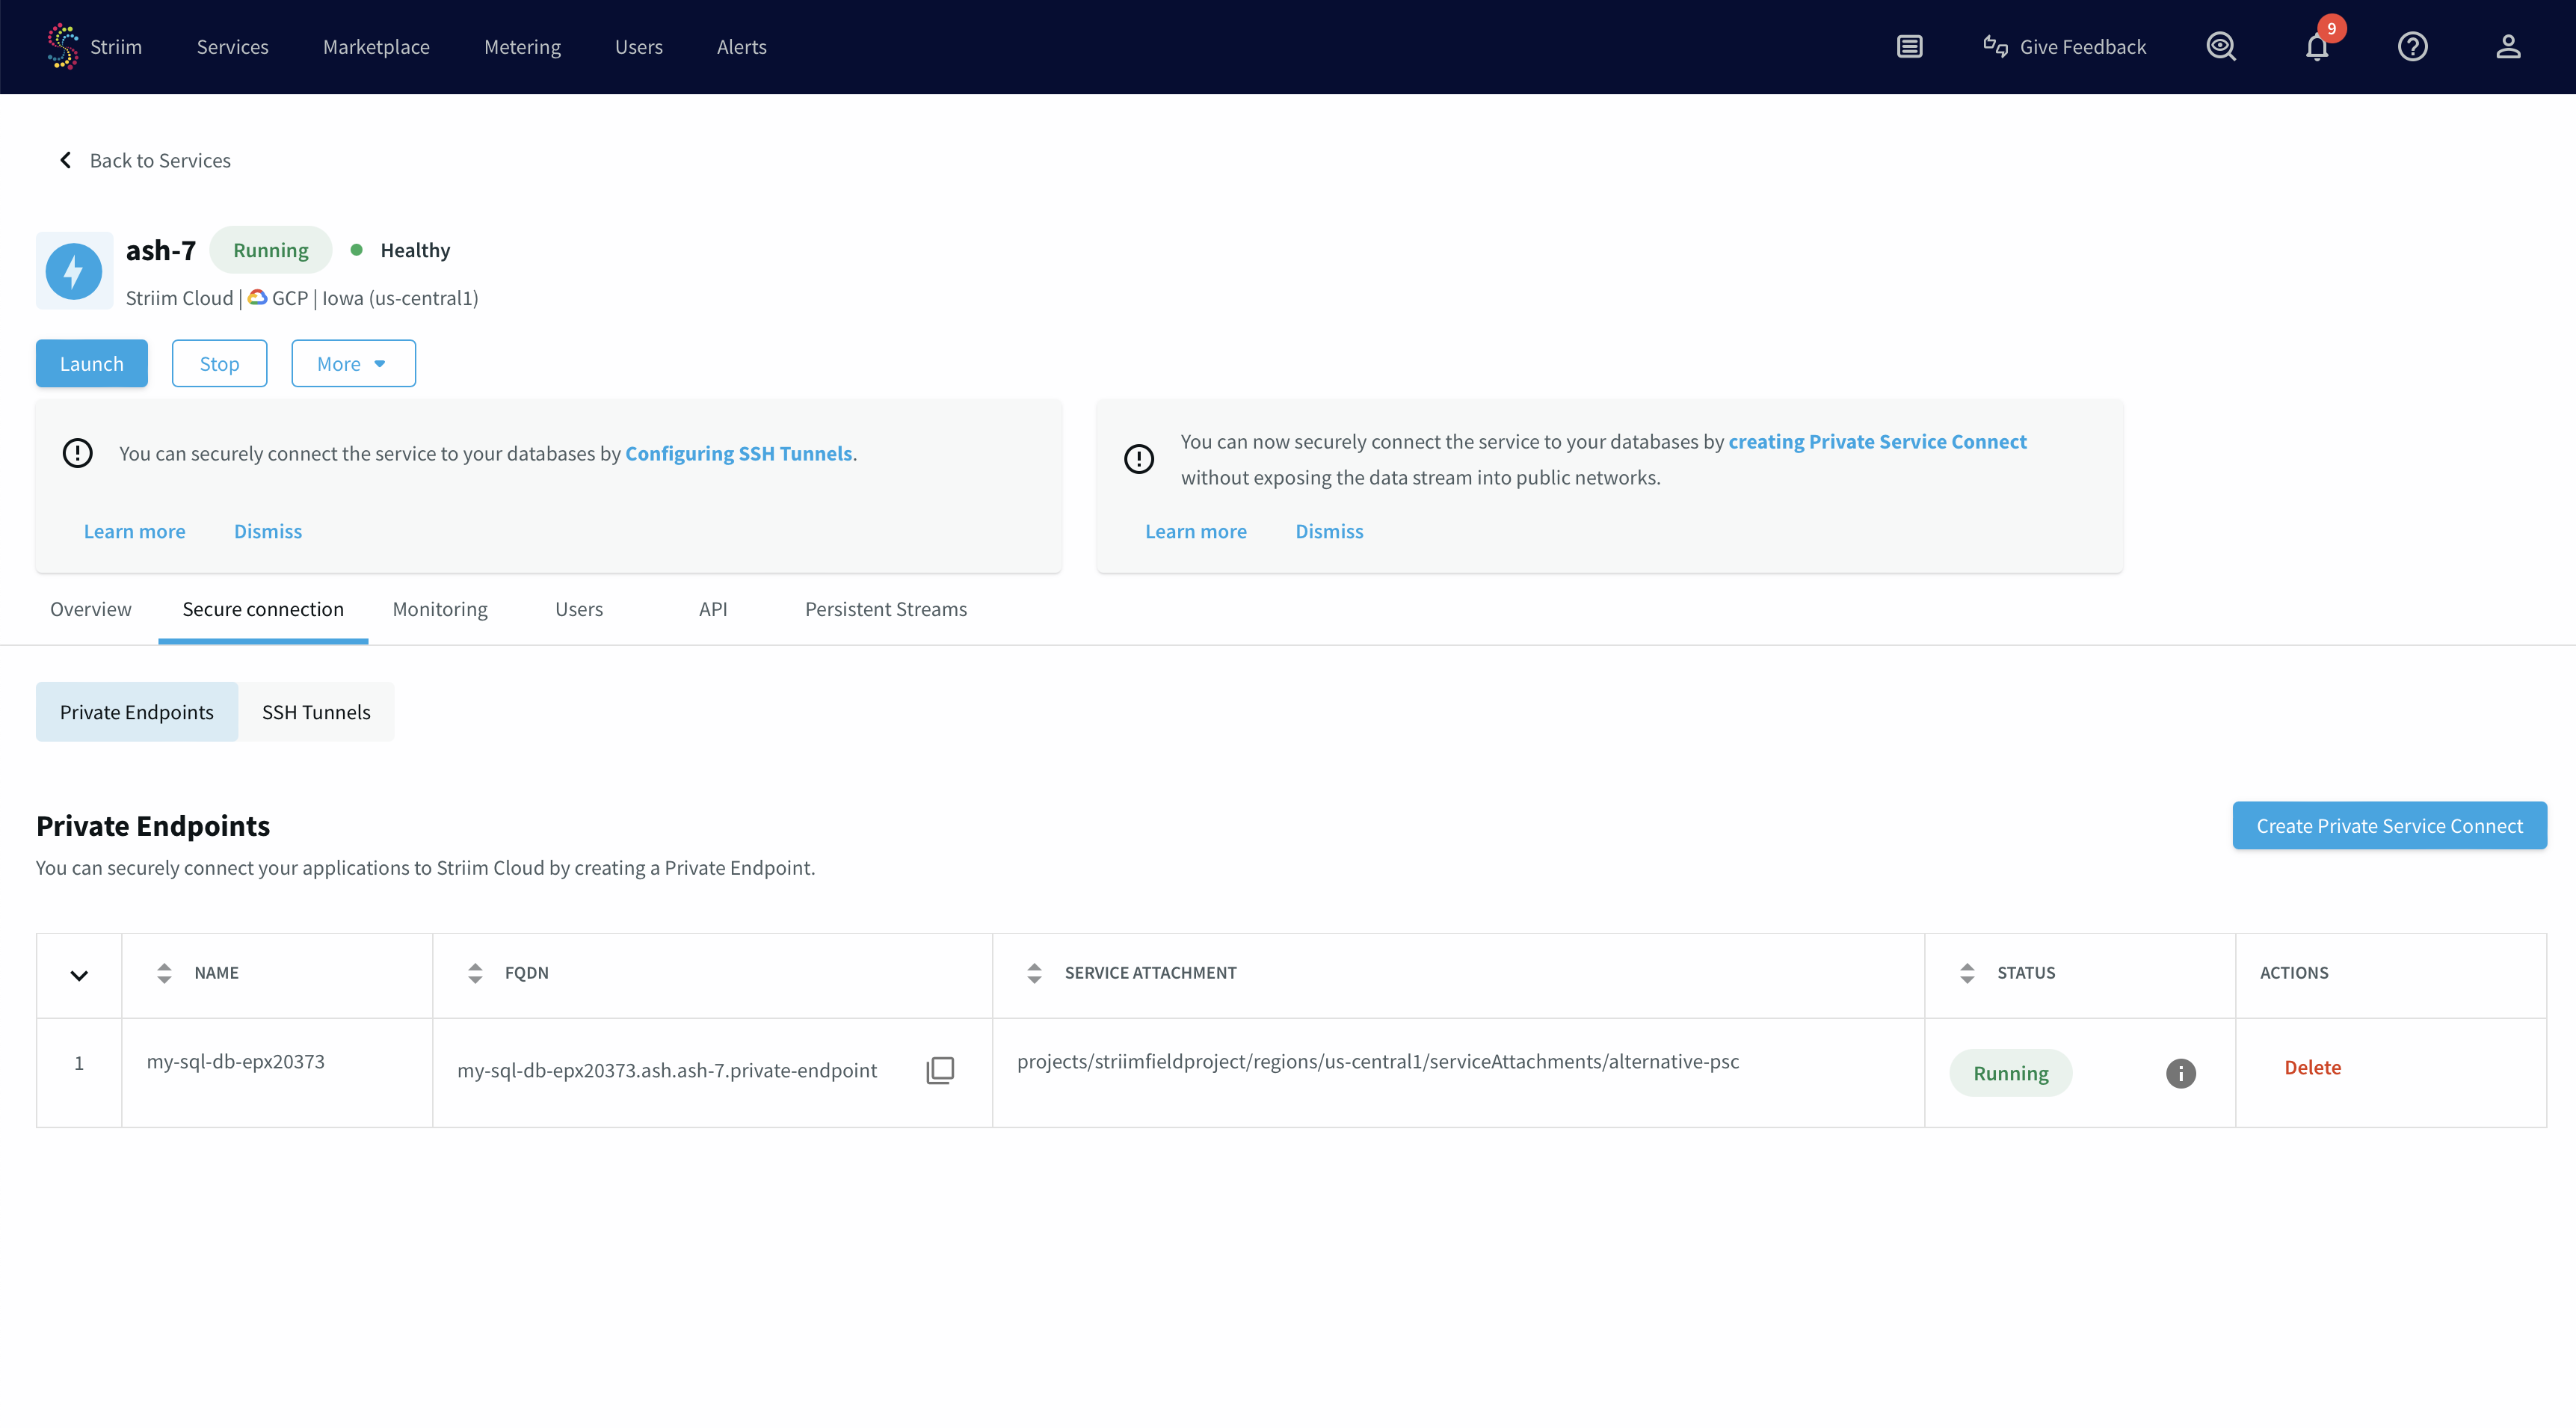Switch to the SSH Tunnels toggle tab

point(316,711)
